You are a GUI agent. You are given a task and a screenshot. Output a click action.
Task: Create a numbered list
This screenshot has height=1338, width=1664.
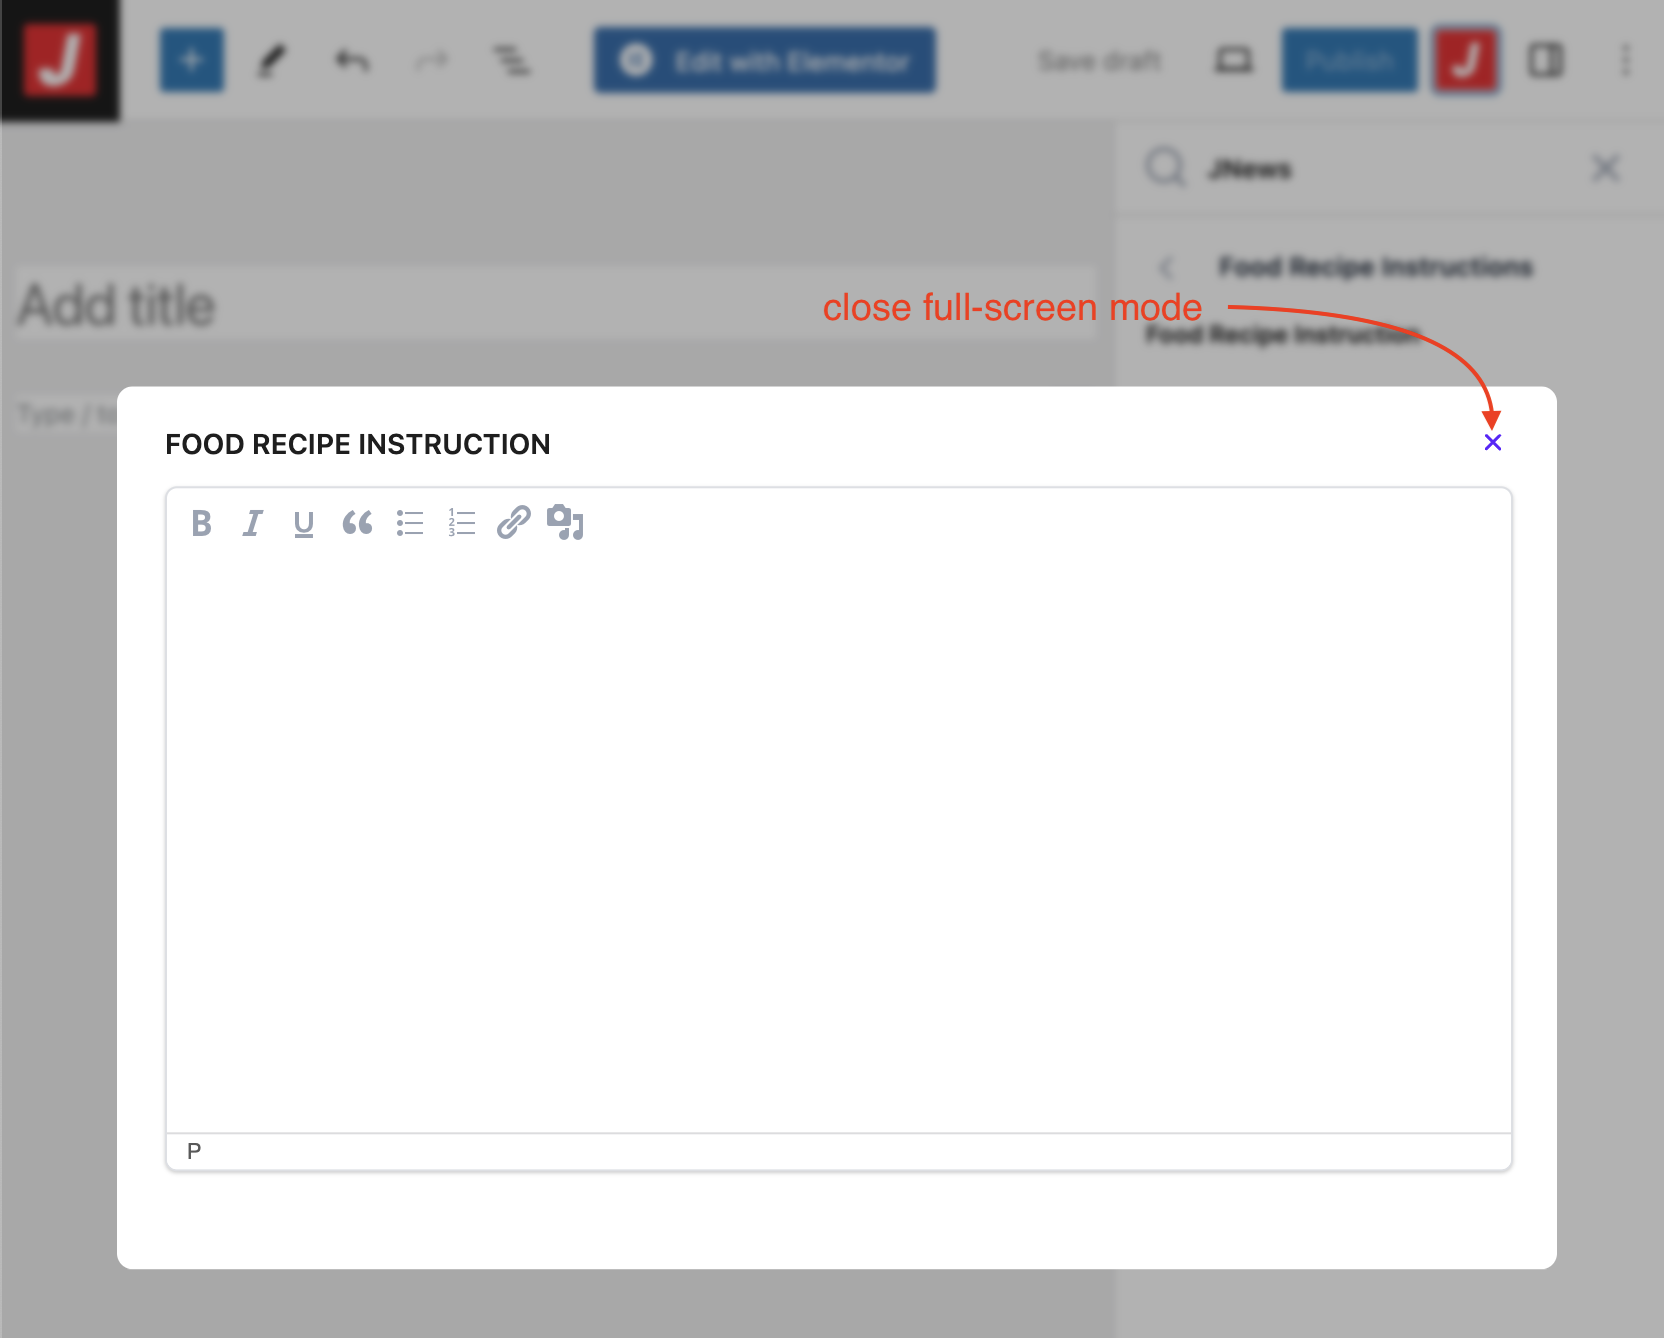462,523
